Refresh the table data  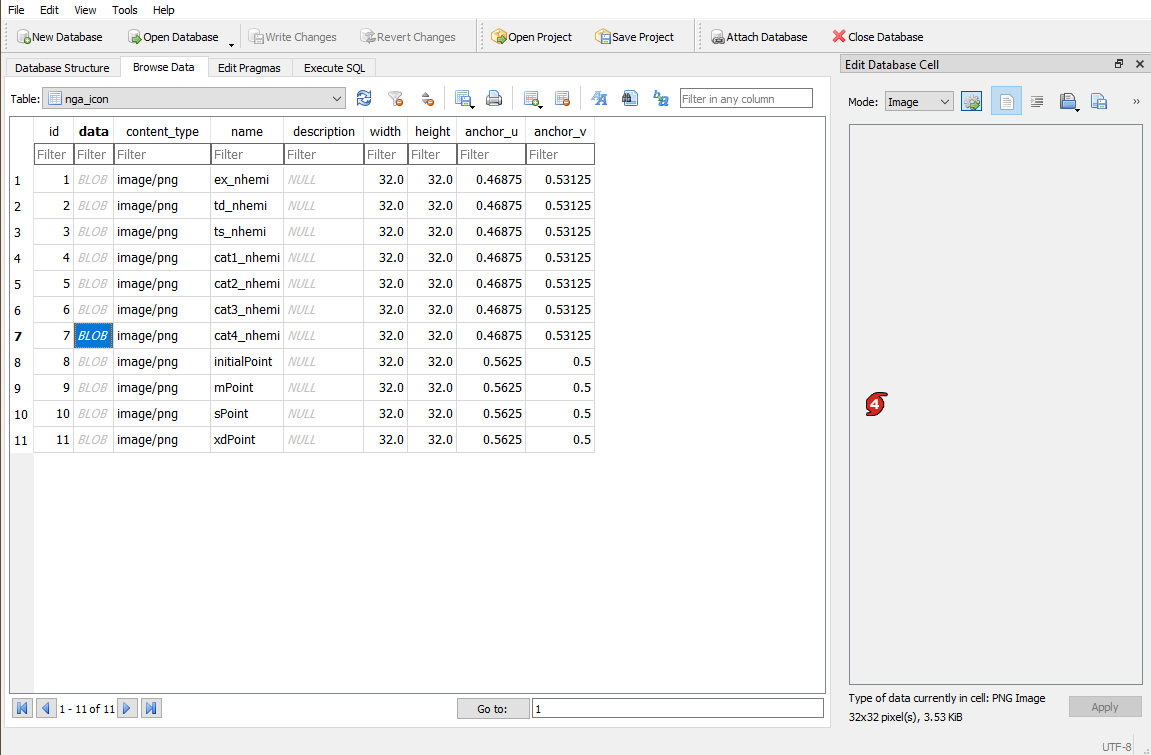tap(364, 98)
